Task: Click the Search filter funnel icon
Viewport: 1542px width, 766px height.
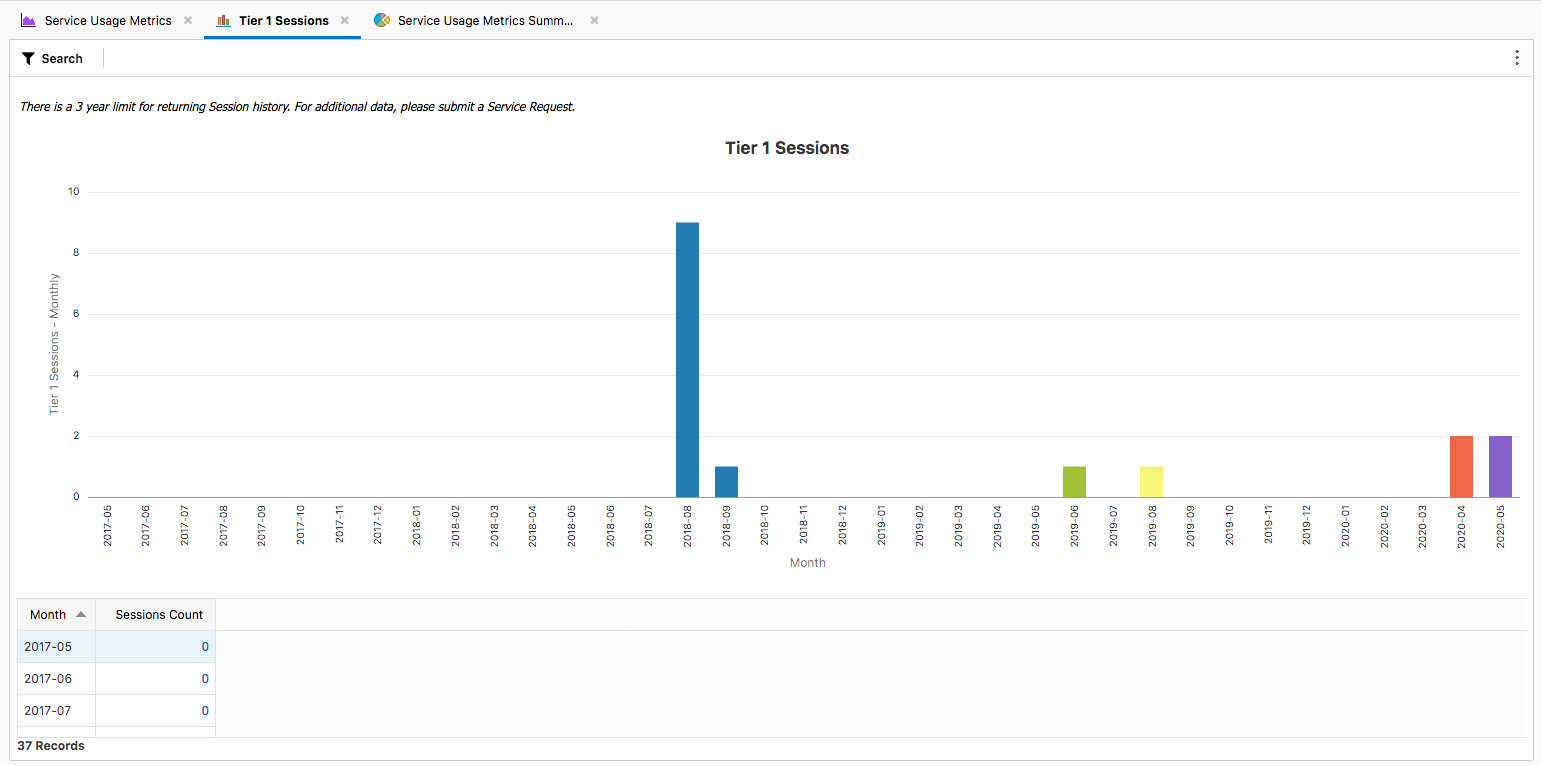Action: (28, 59)
